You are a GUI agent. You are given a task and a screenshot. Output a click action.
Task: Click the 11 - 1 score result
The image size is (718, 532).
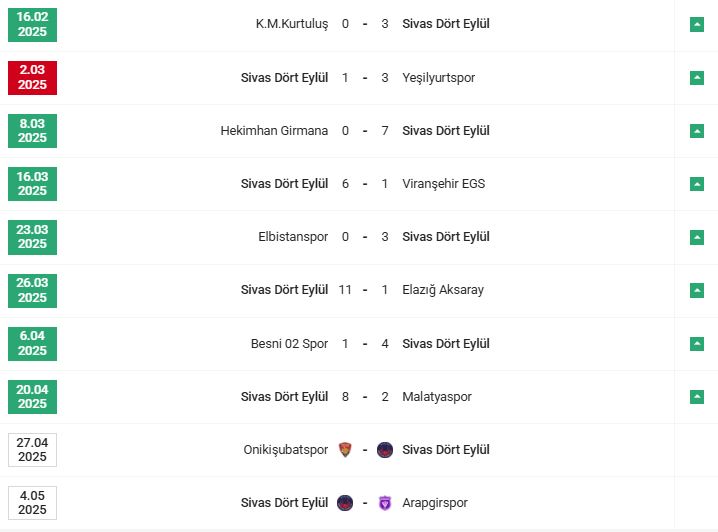pos(365,290)
